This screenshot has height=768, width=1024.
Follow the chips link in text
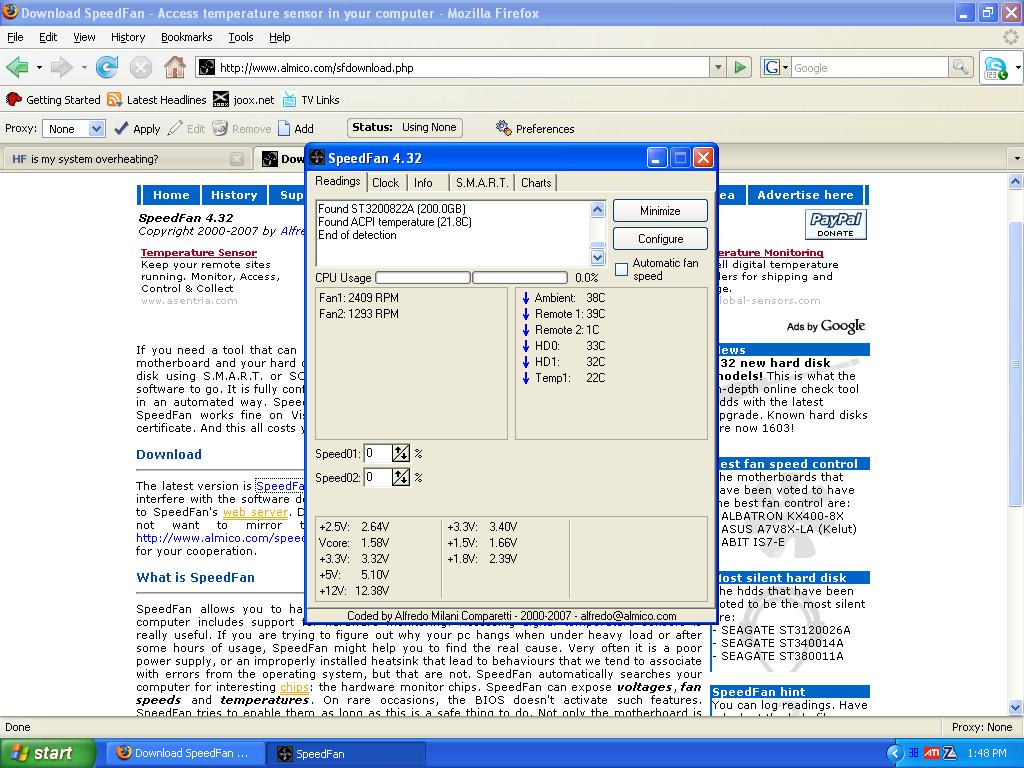click(294, 687)
